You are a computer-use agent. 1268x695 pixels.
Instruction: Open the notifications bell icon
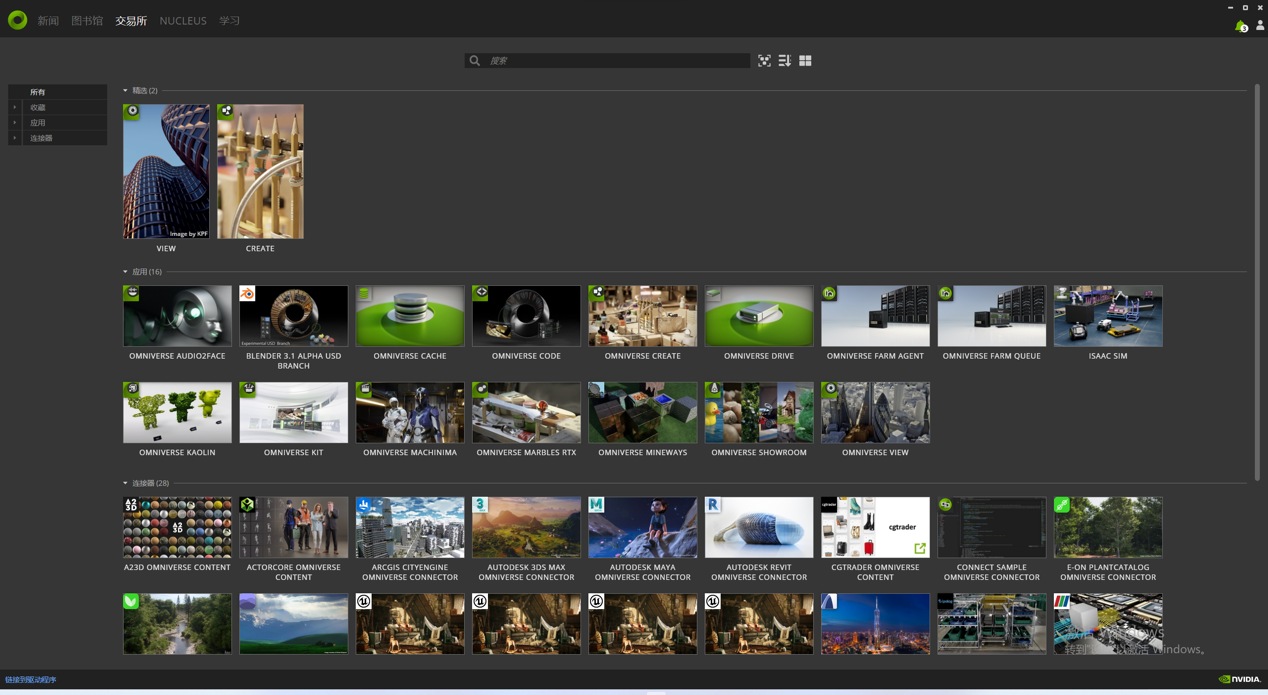coord(1240,26)
